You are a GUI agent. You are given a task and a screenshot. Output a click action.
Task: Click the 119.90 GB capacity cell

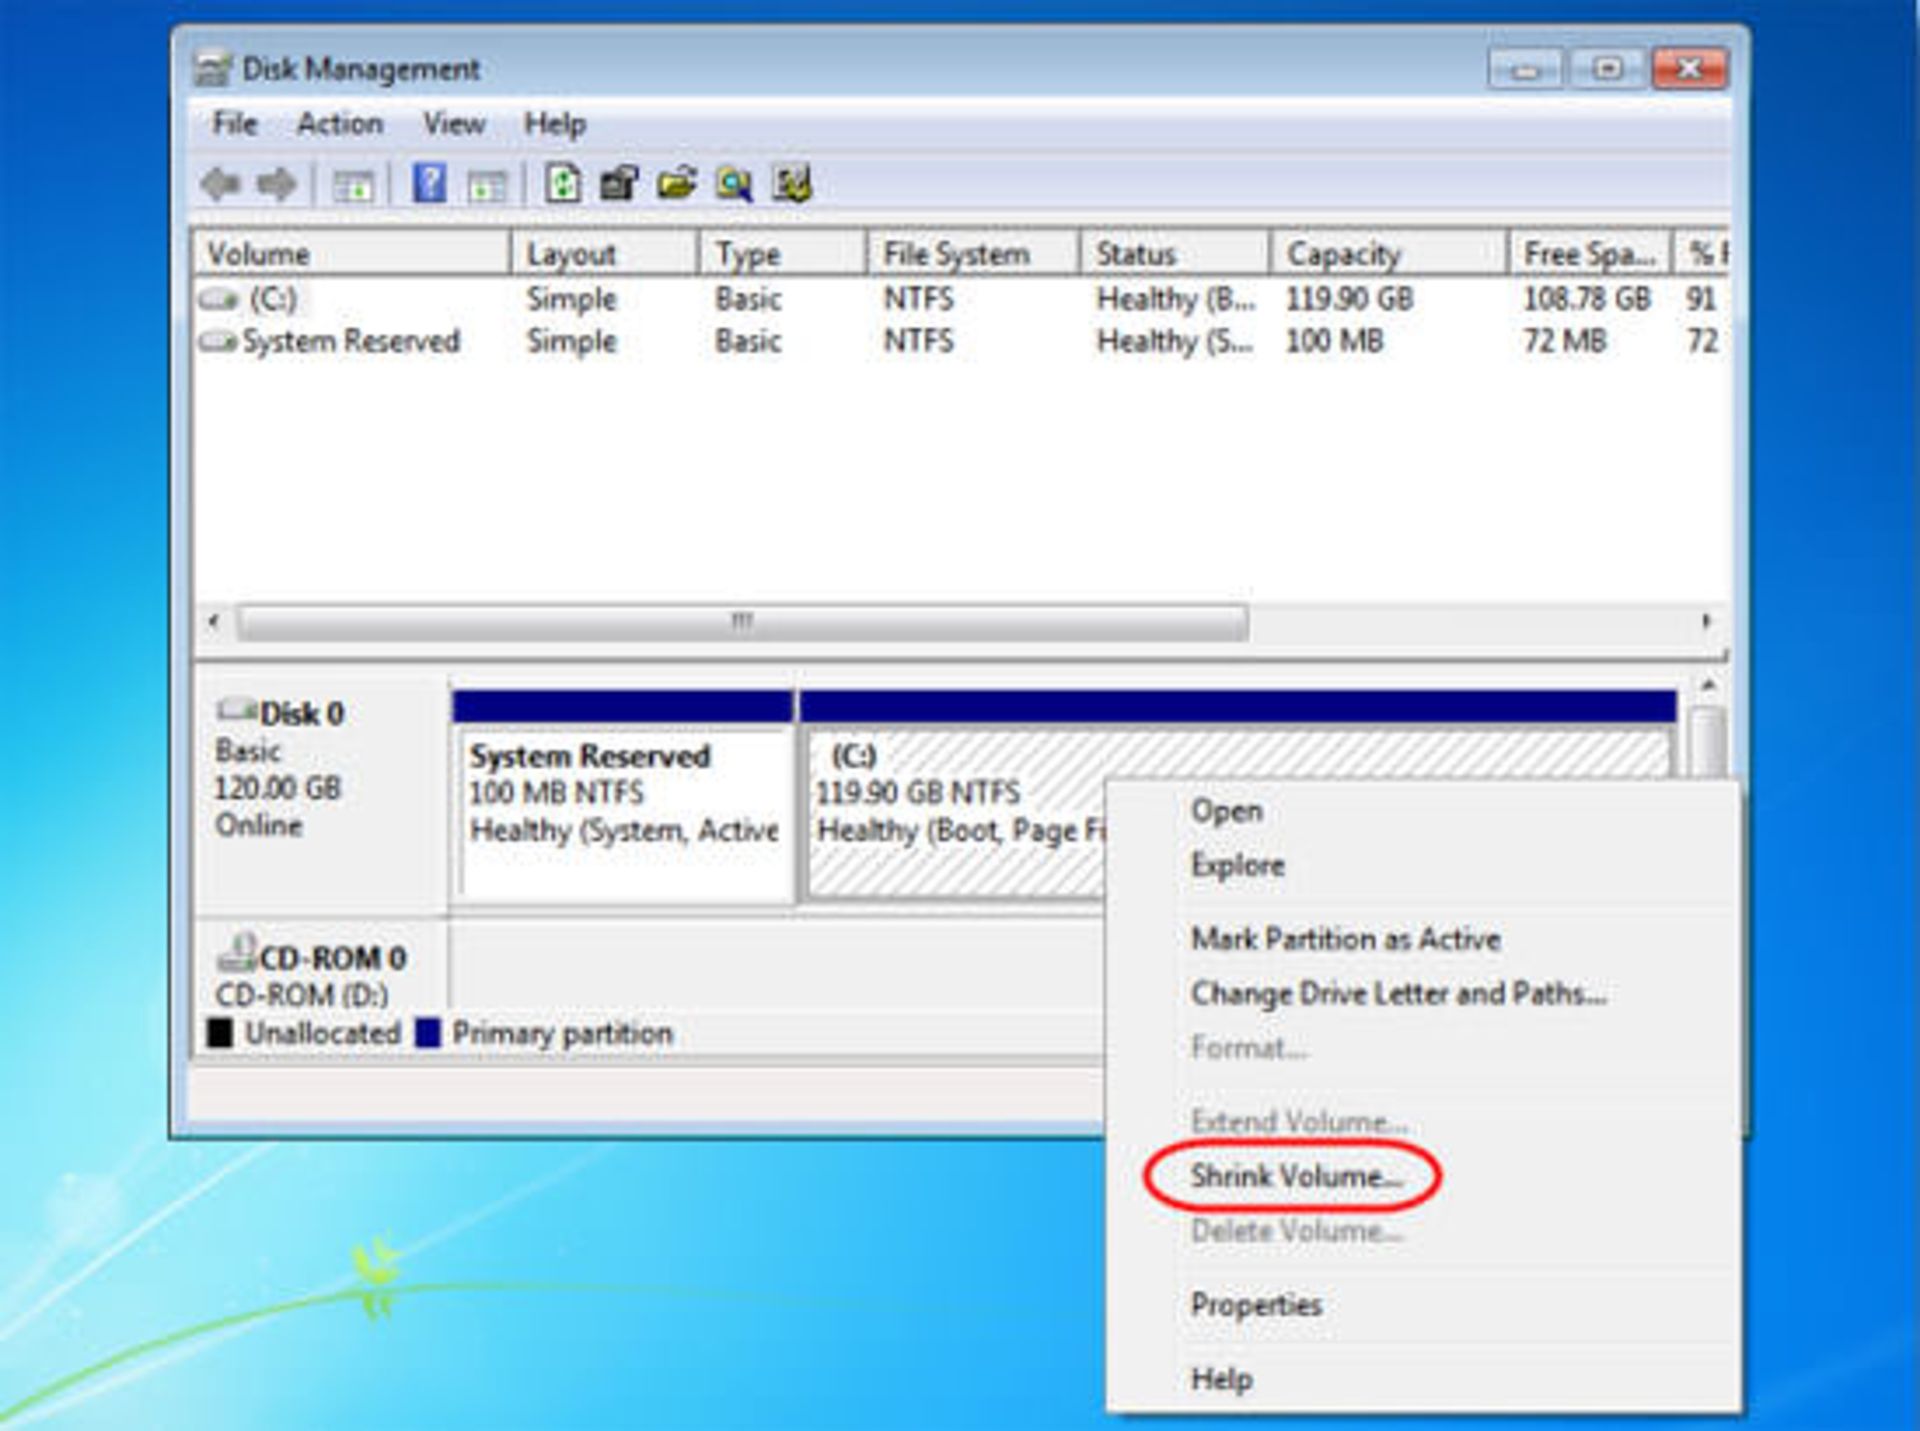click(1349, 299)
